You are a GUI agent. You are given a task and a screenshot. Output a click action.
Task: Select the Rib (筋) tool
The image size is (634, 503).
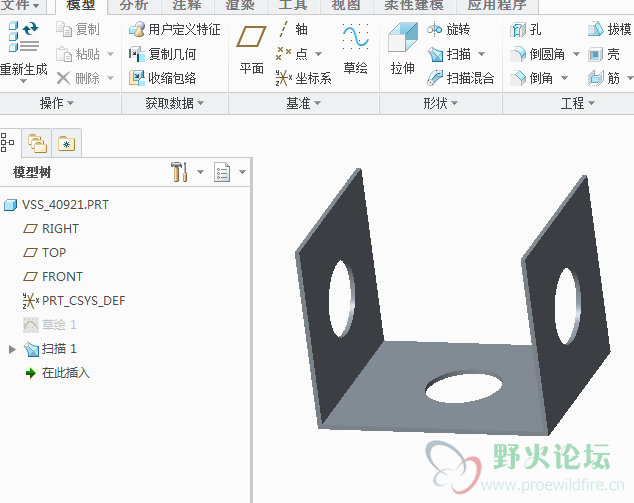tap(604, 78)
